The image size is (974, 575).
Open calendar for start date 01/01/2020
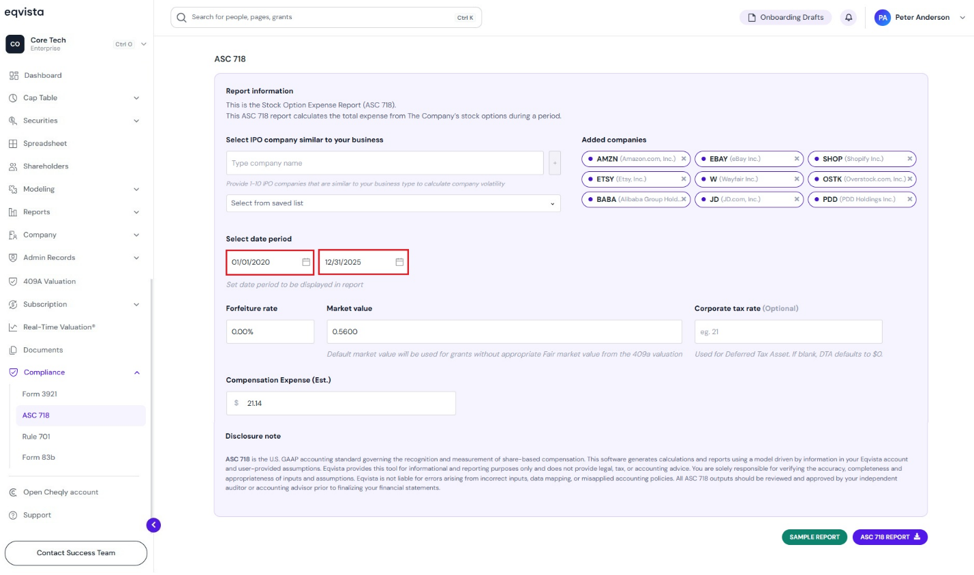[306, 262]
